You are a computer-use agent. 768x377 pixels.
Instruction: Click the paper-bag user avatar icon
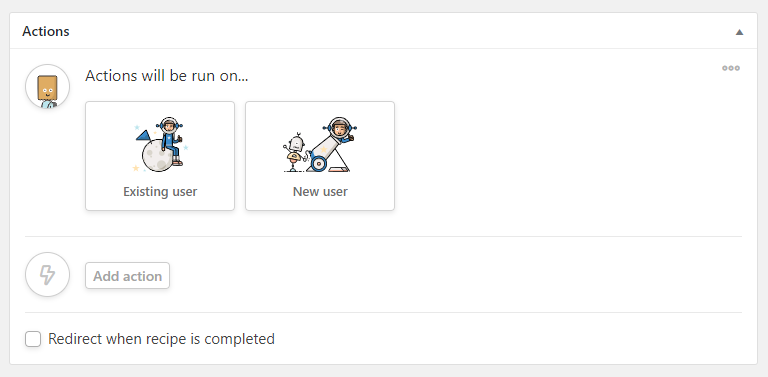48,87
